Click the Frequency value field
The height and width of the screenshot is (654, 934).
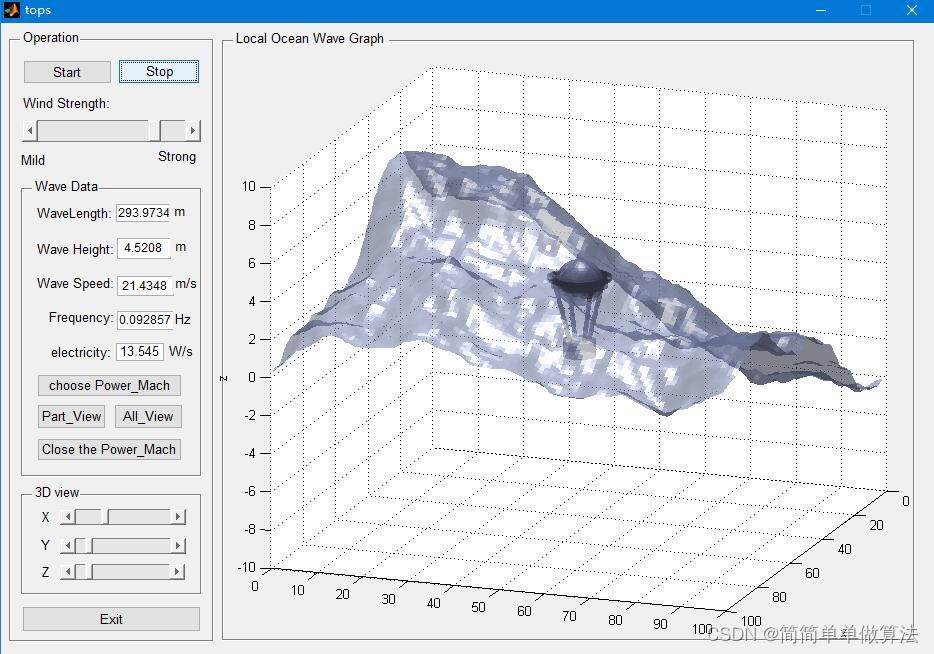click(145, 319)
